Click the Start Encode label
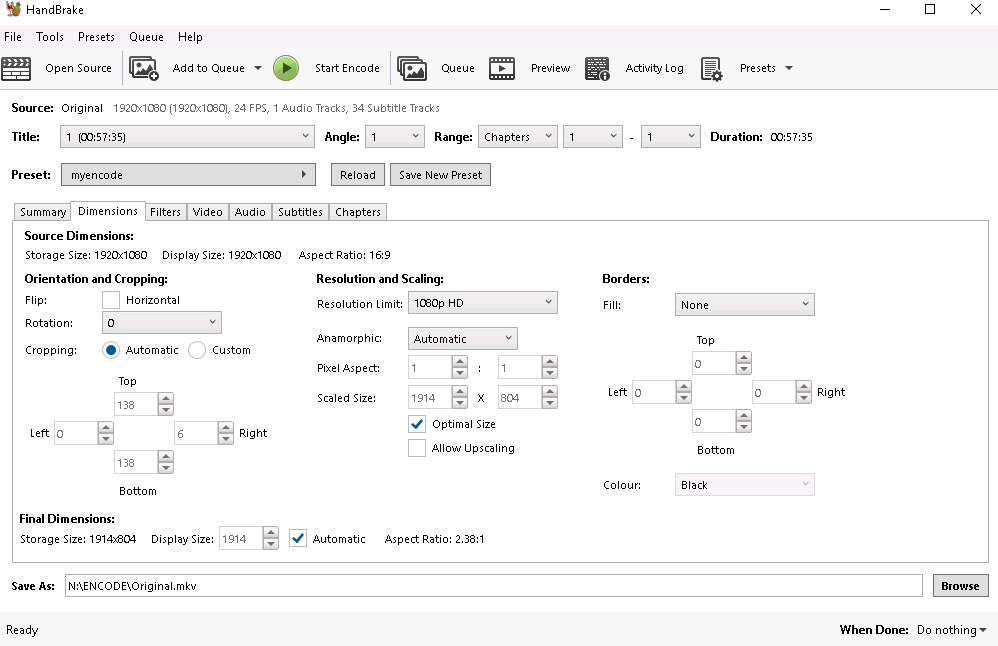This screenshot has height=646, width=998. tap(347, 68)
